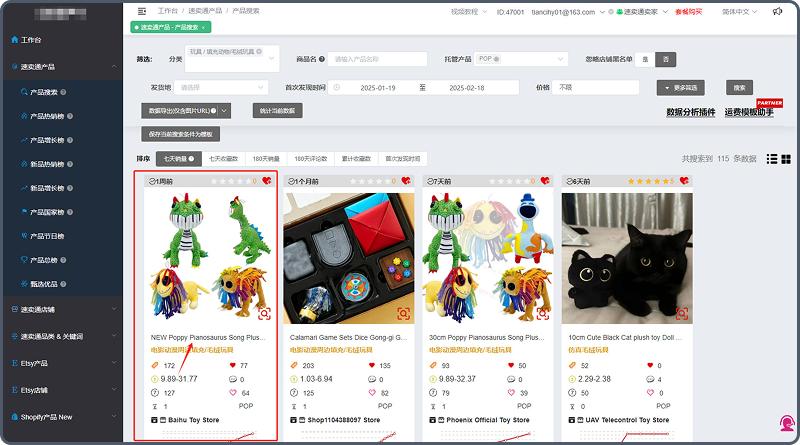Click the help icon next to 产品增长榜

pos(70,140)
